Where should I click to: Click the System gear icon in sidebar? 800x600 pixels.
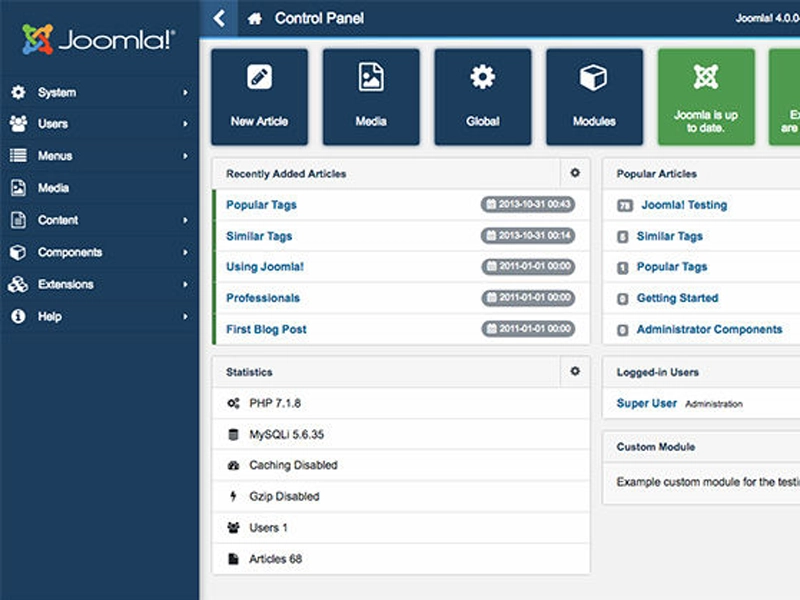point(18,92)
